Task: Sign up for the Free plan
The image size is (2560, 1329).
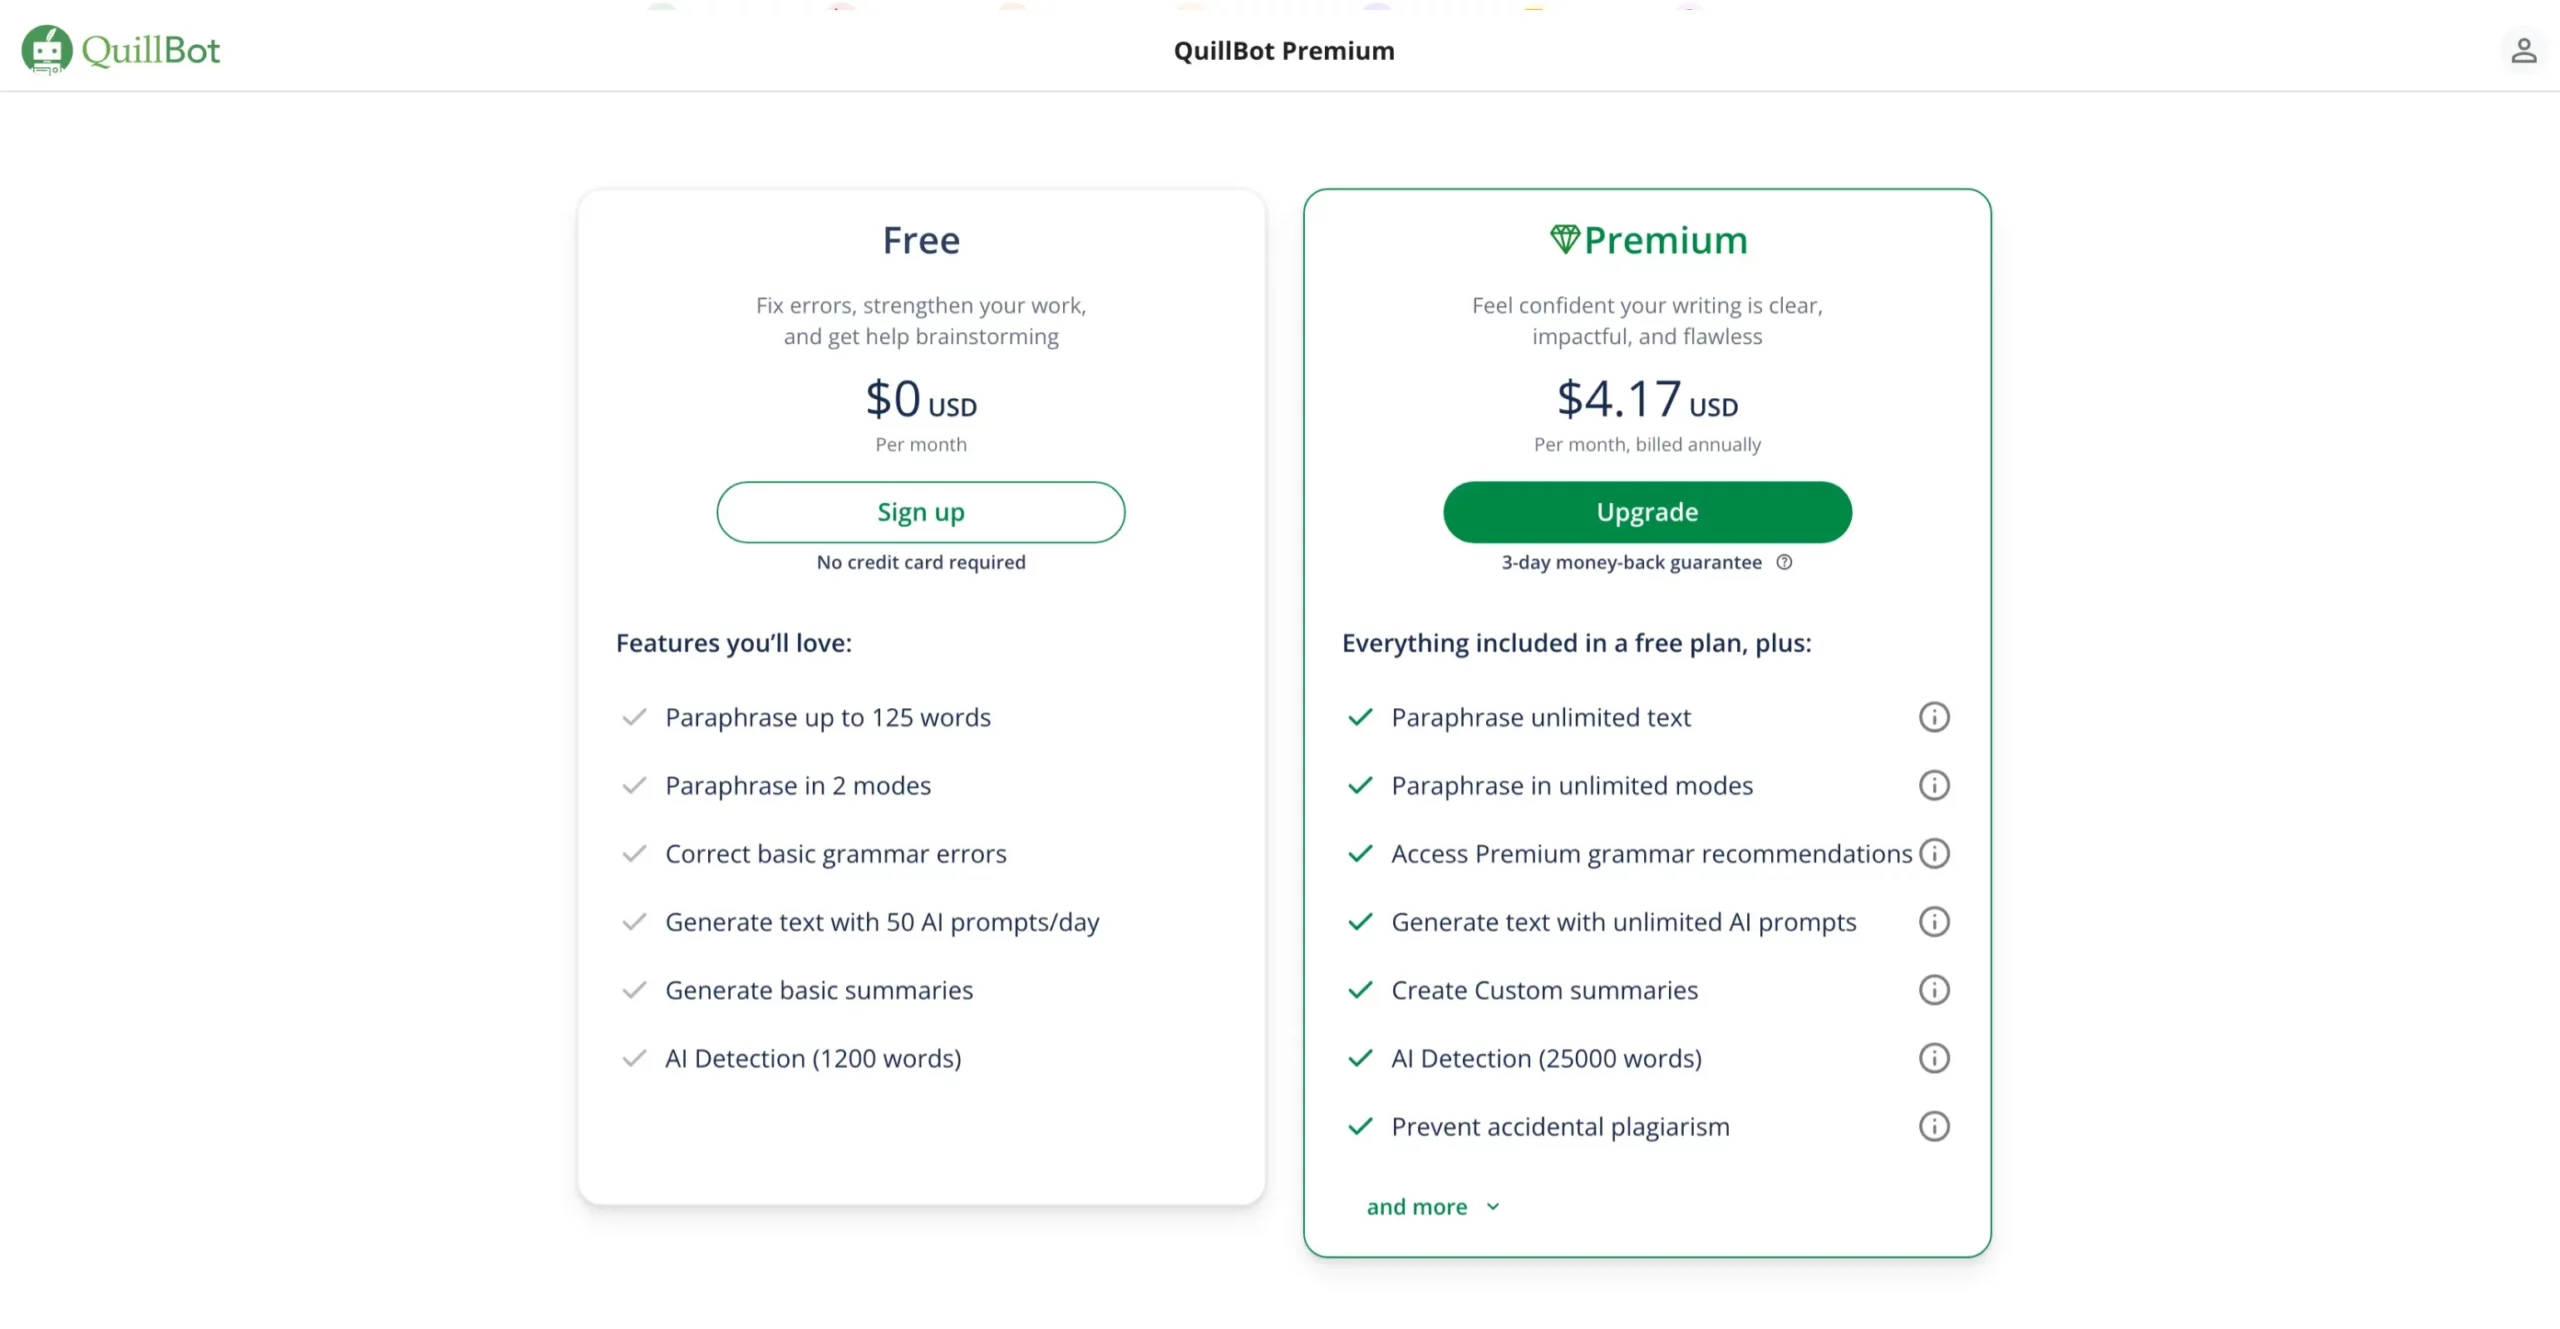Action: coord(920,511)
